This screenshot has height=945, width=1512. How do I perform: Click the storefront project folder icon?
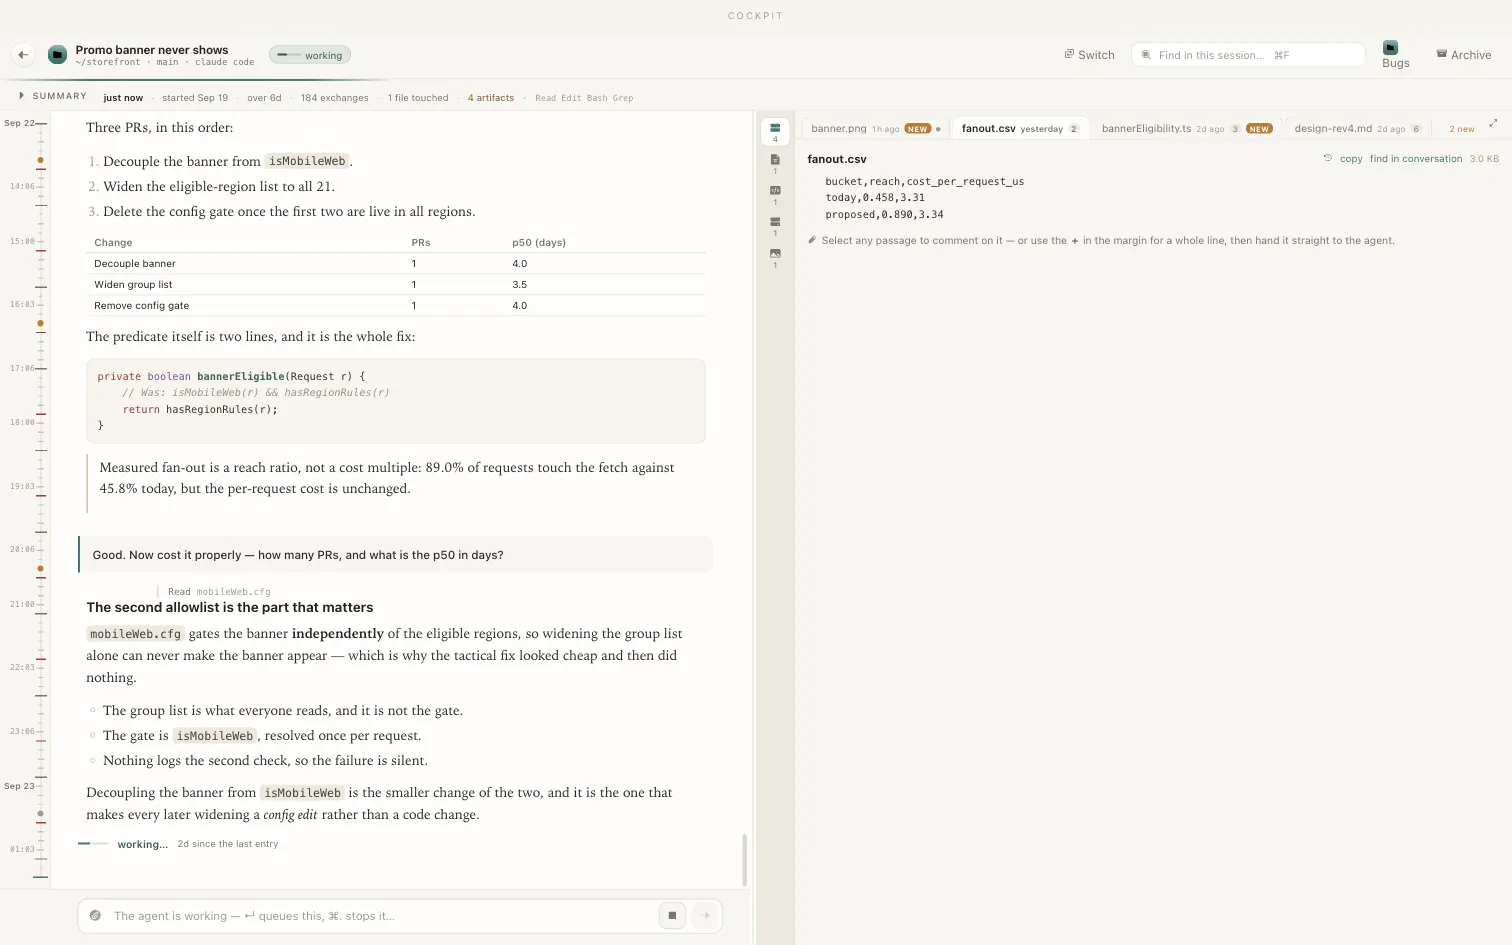coord(58,55)
